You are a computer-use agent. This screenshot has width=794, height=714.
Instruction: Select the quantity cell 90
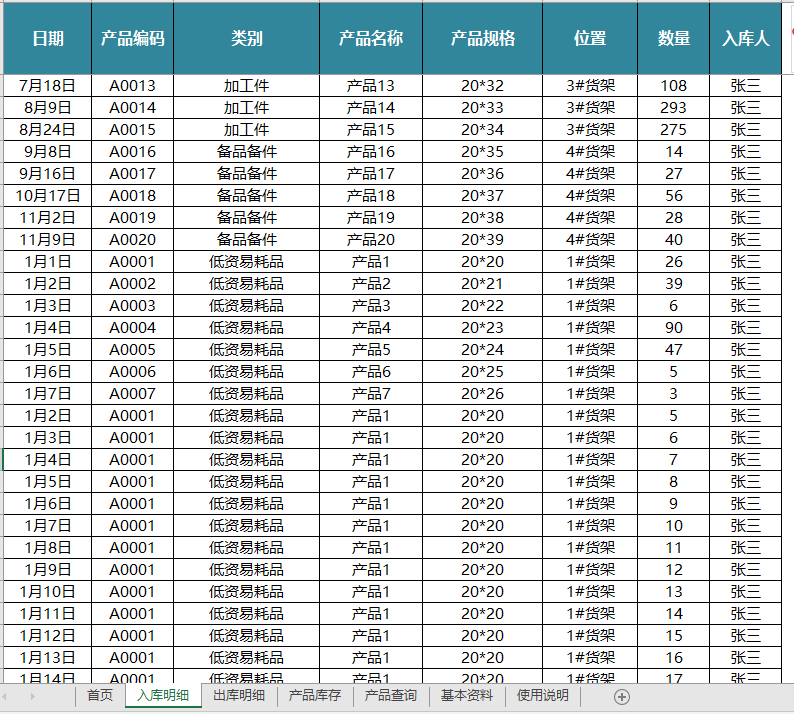[673, 328]
